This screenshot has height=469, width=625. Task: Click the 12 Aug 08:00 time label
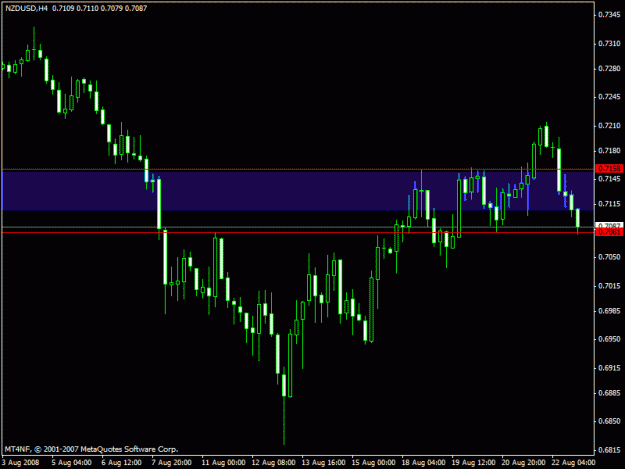pyautogui.click(x=273, y=462)
